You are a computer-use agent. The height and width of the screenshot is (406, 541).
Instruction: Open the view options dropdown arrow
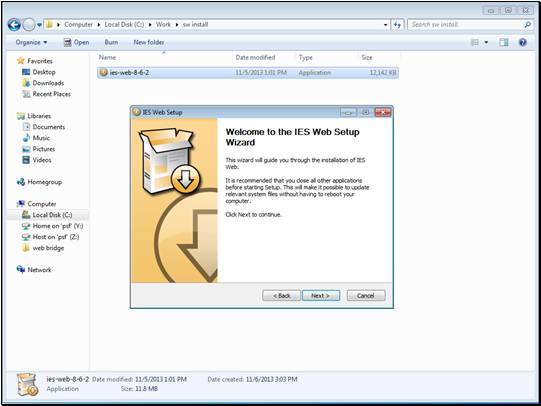(486, 42)
